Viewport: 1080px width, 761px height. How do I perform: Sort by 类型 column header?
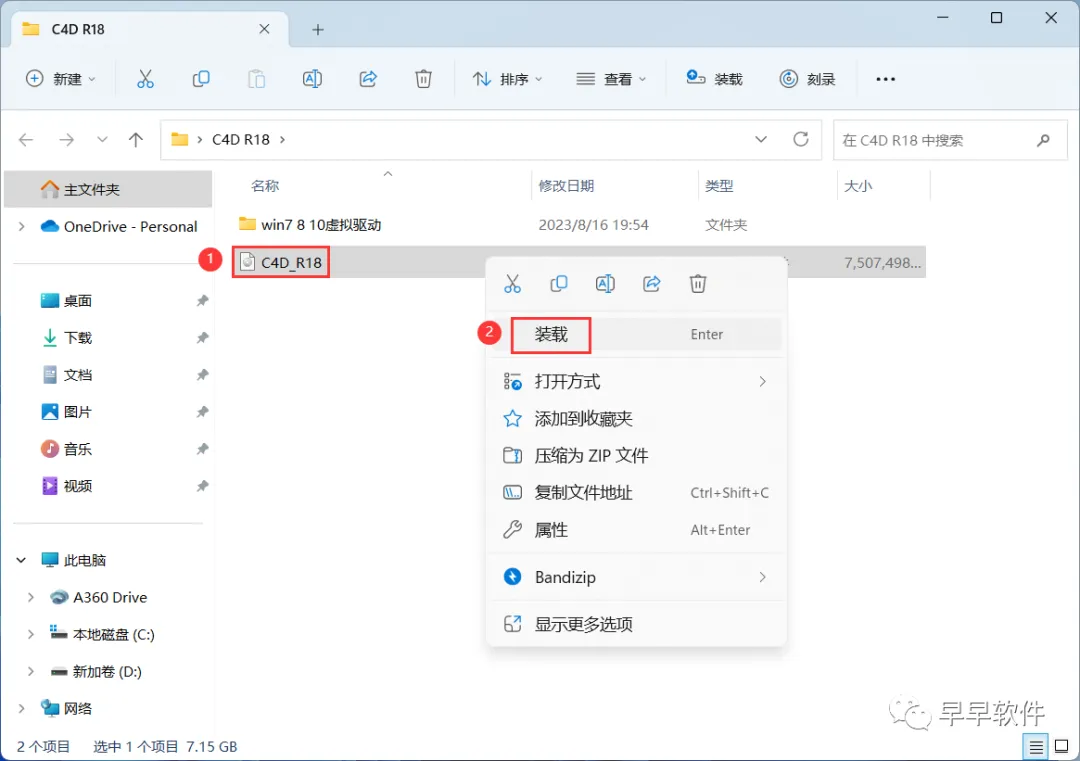(719, 186)
